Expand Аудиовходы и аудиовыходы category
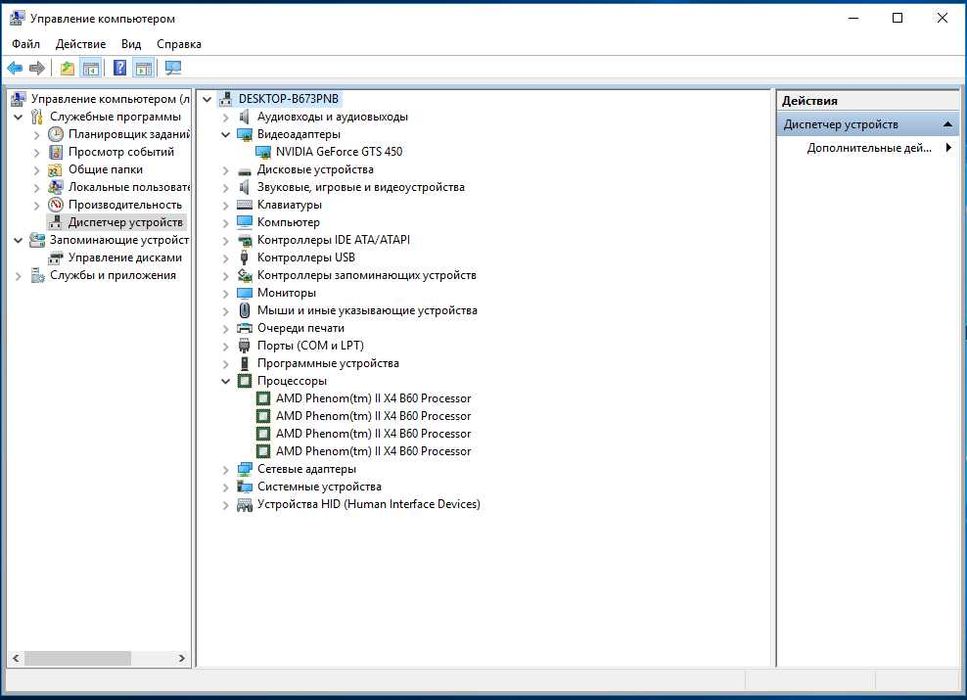This screenshot has height=700, width=967. 226,117
